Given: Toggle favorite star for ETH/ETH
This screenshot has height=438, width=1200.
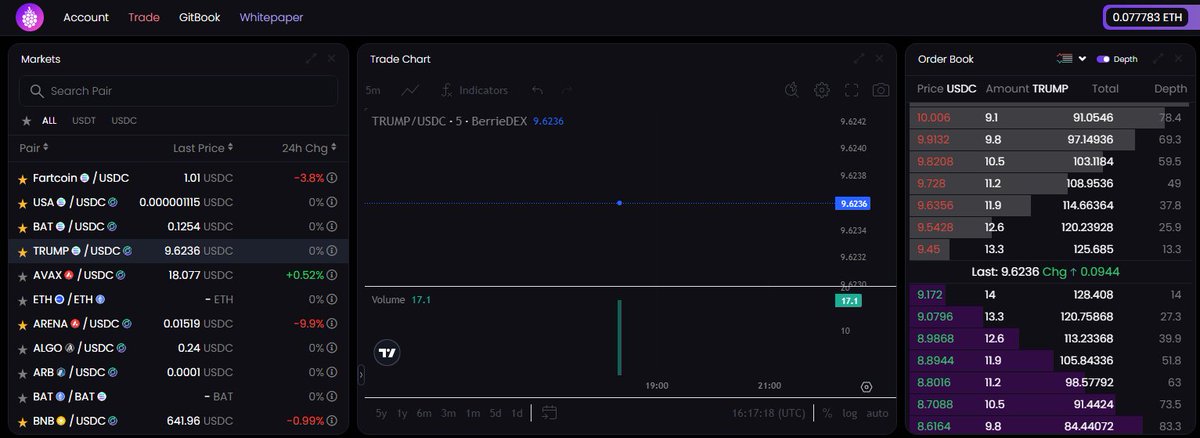Looking at the screenshot, I should (23, 299).
